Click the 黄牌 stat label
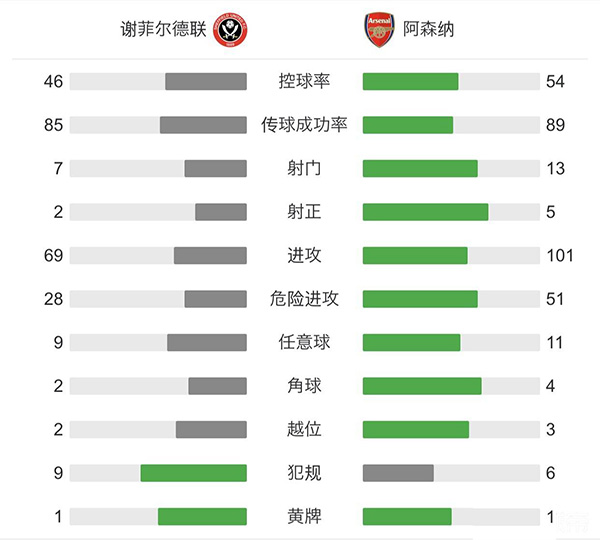Screen dimensions: 600x540 (304, 516)
